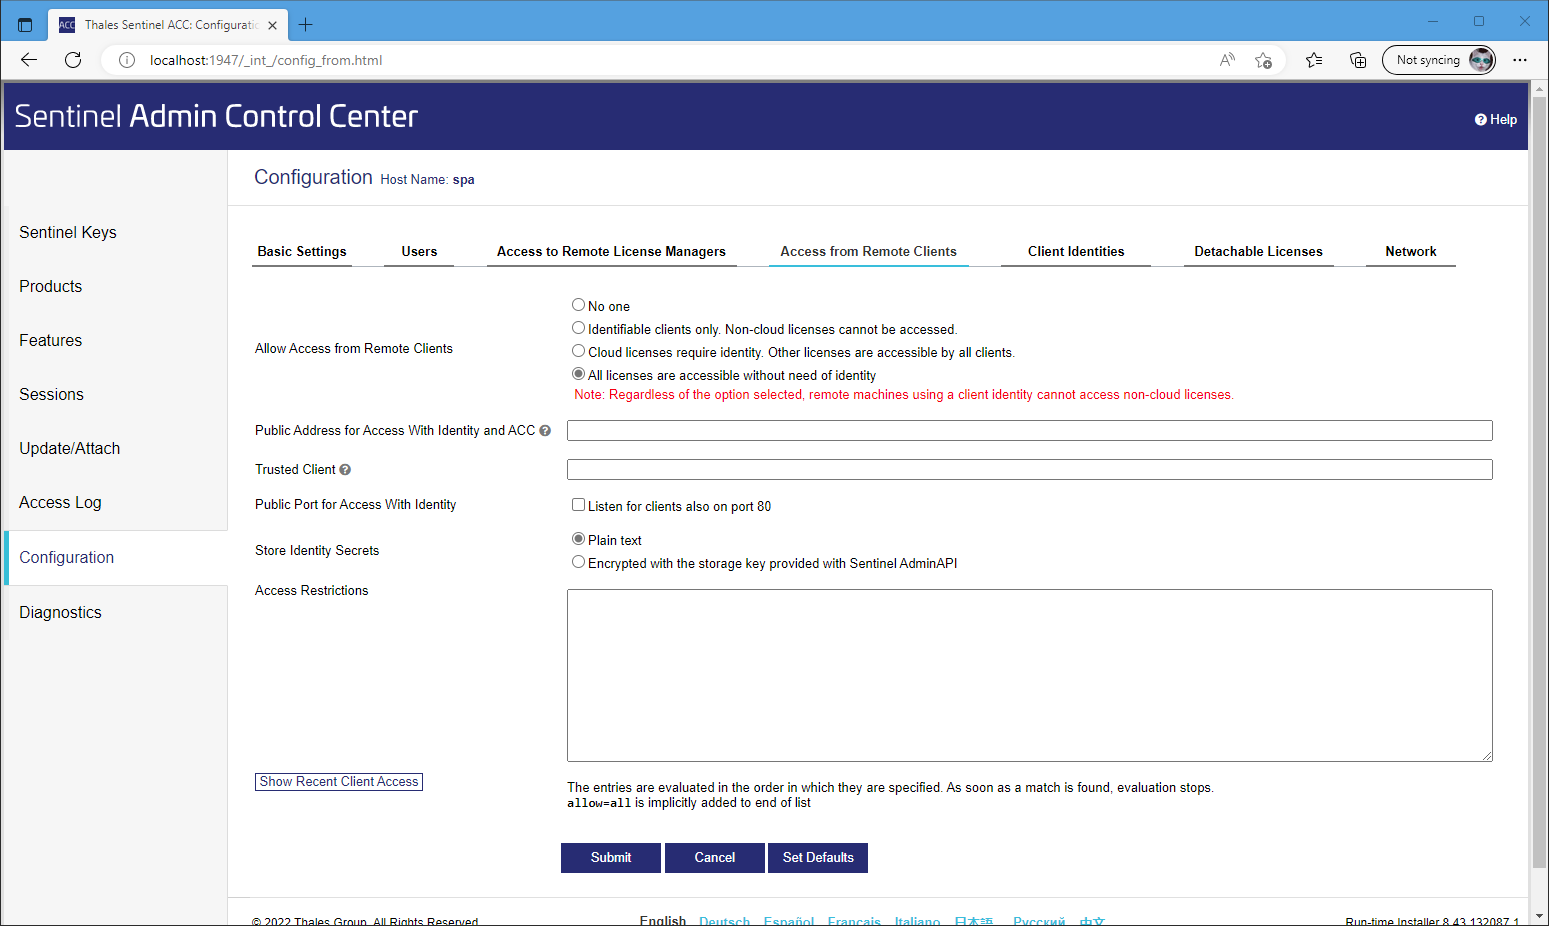Click the Help question mark icon
The image size is (1549, 926).
(1480, 120)
